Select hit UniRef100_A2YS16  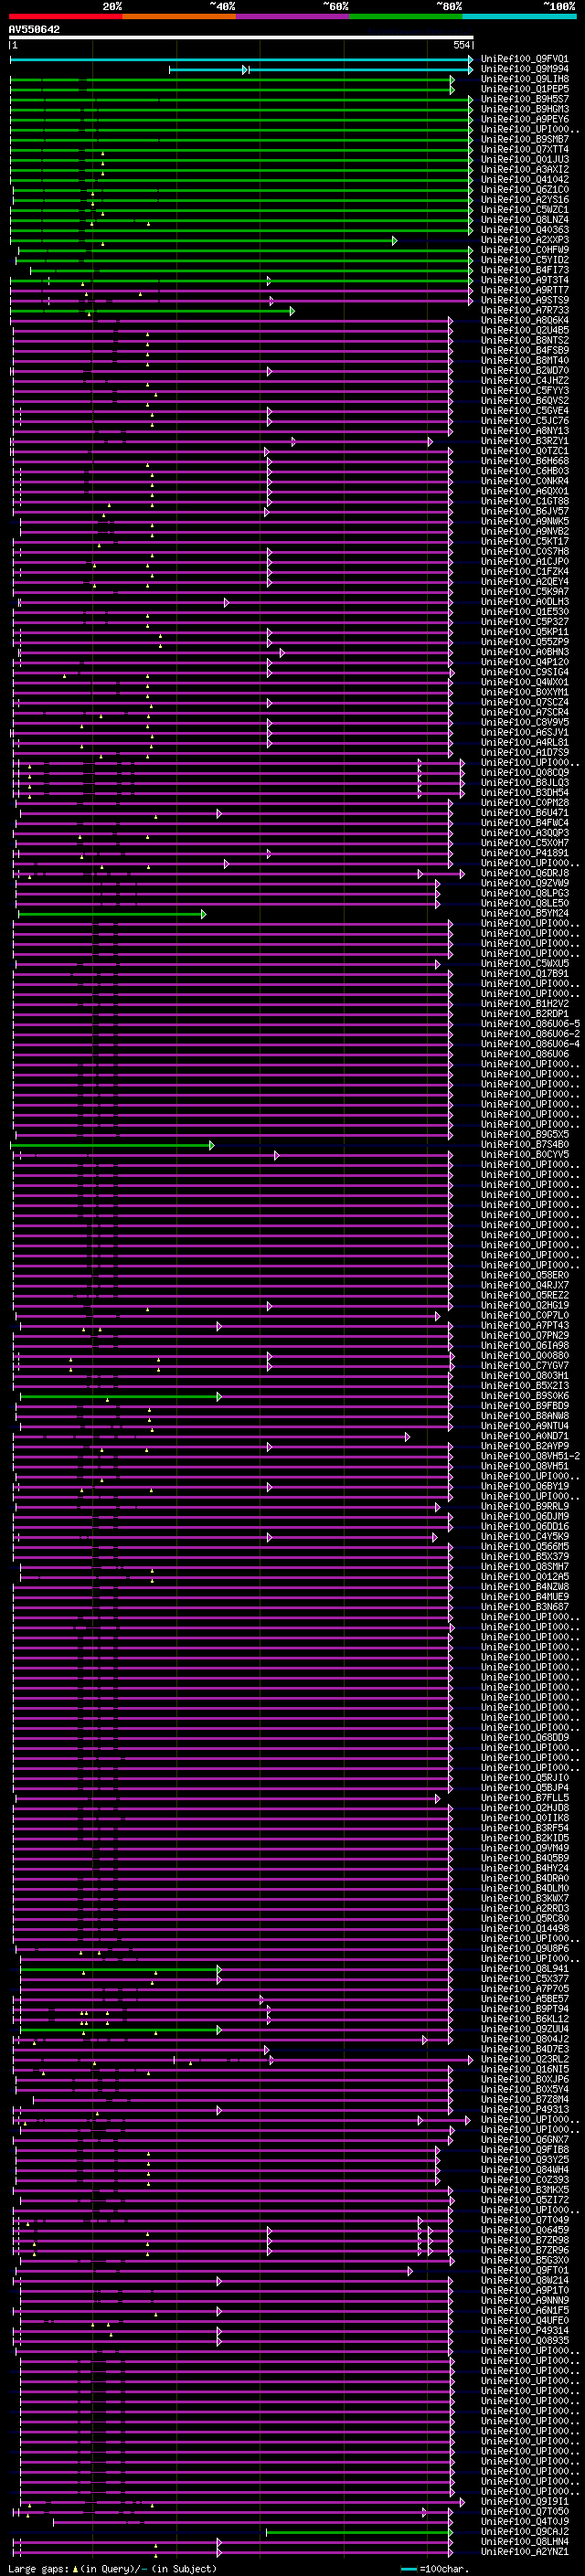[525, 200]
